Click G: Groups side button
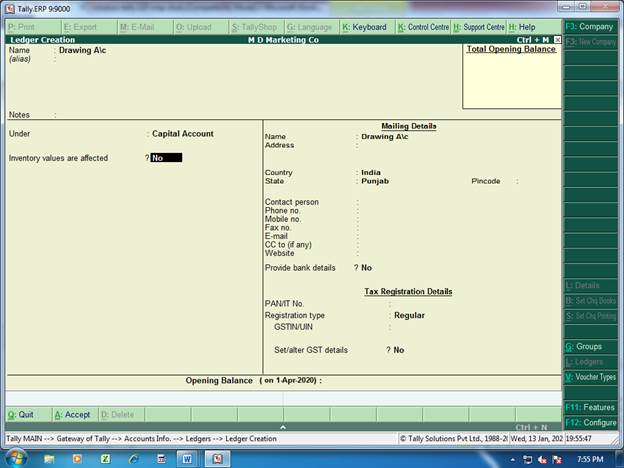This screenshot has width=624, height=468. coord(591,347)
